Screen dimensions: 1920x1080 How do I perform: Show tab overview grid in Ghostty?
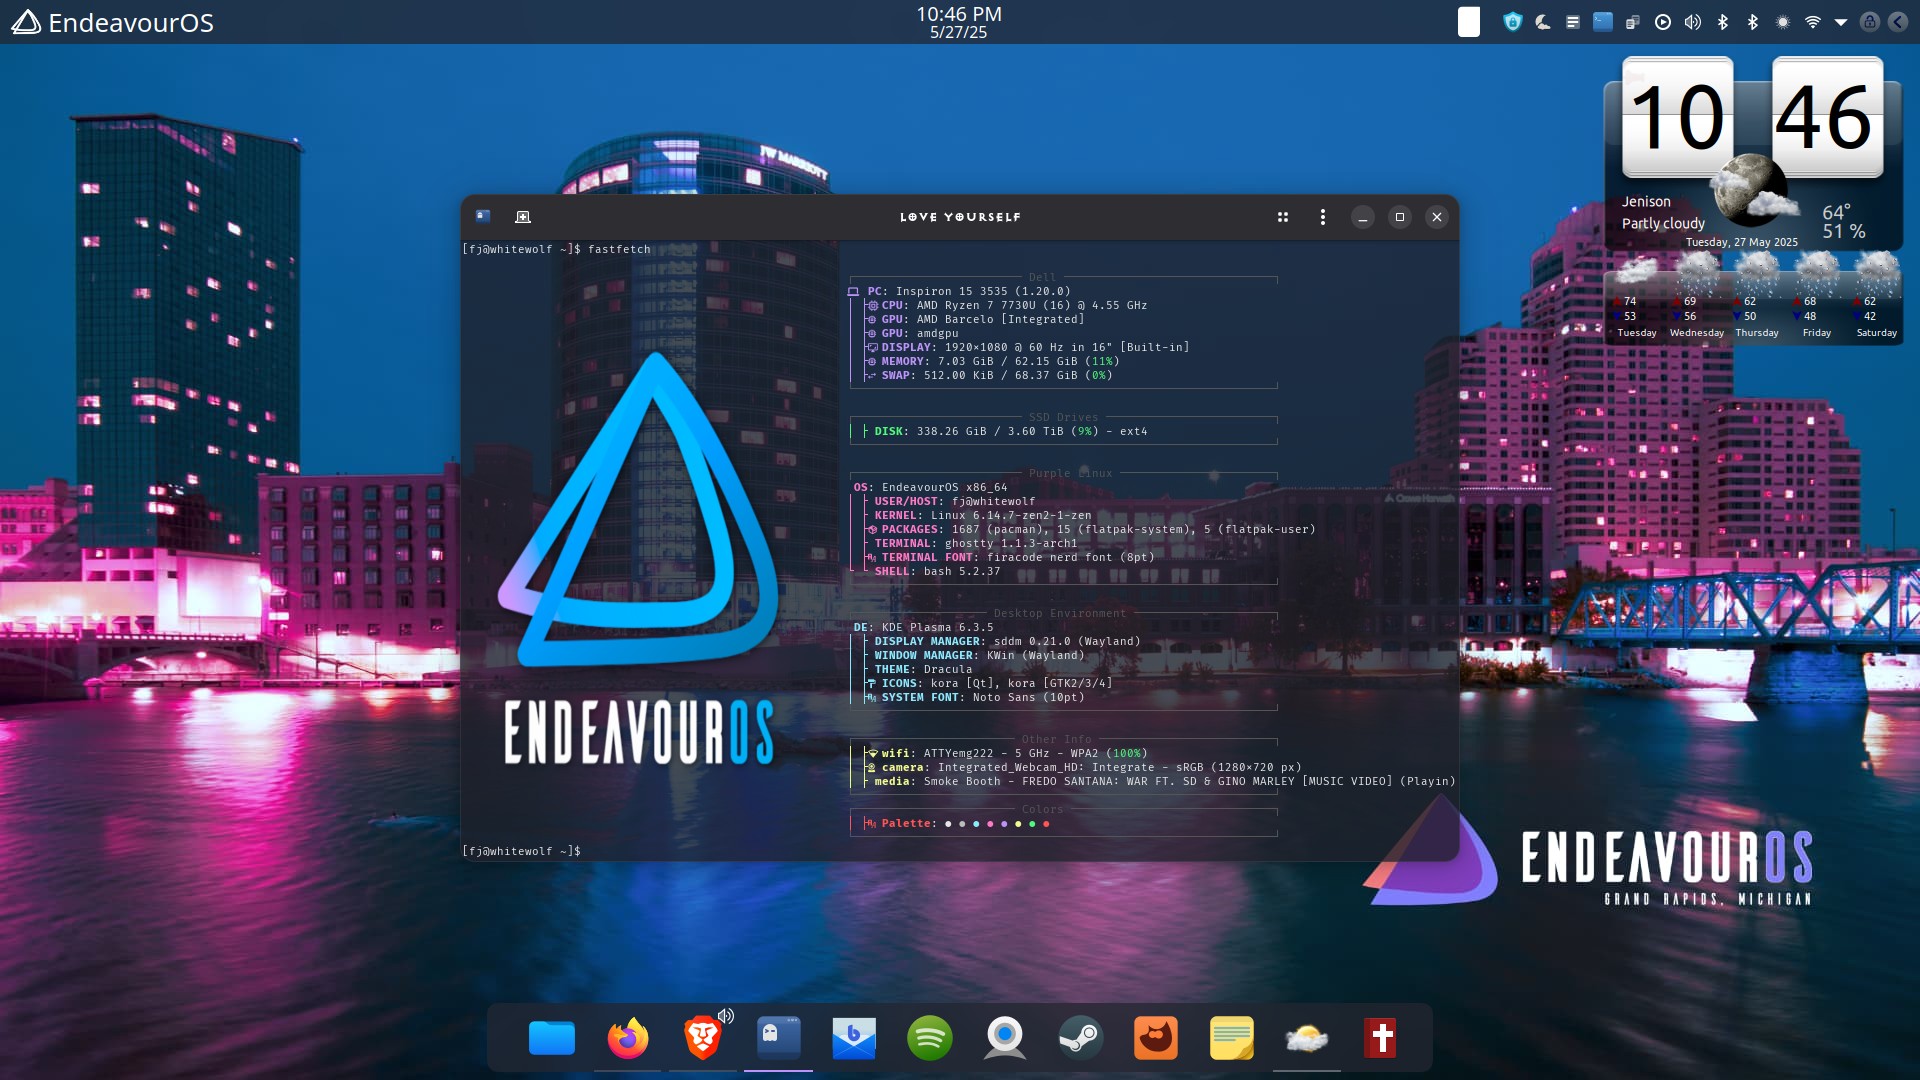pyautogui.click(x=1283, y=217)
